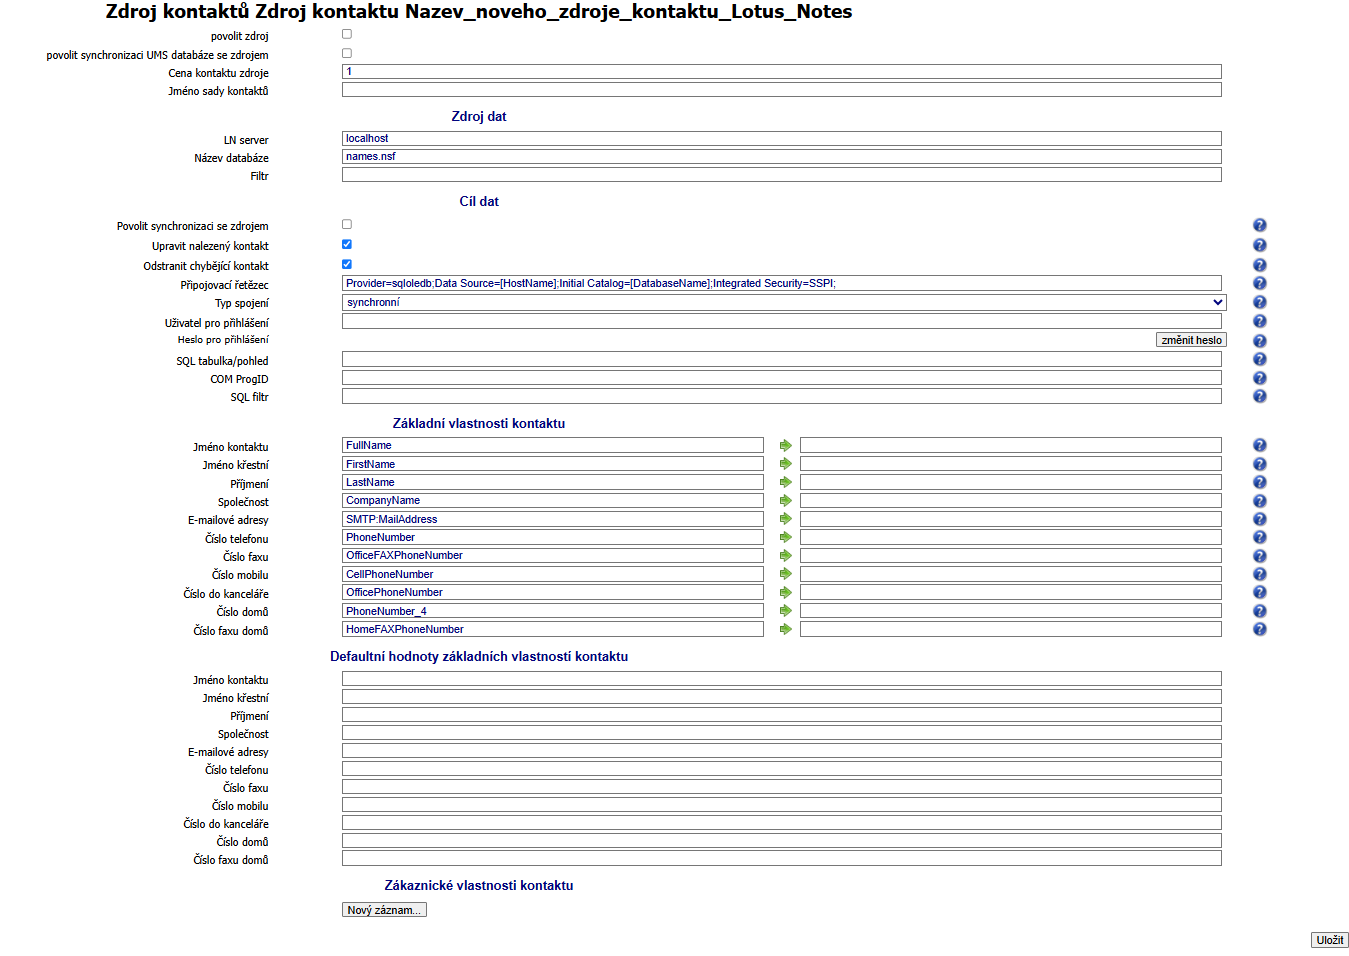Click the green arrow beside HomeFAXPhoneNumber
Screen dimensions: 1349x956
tap(785, 629)
